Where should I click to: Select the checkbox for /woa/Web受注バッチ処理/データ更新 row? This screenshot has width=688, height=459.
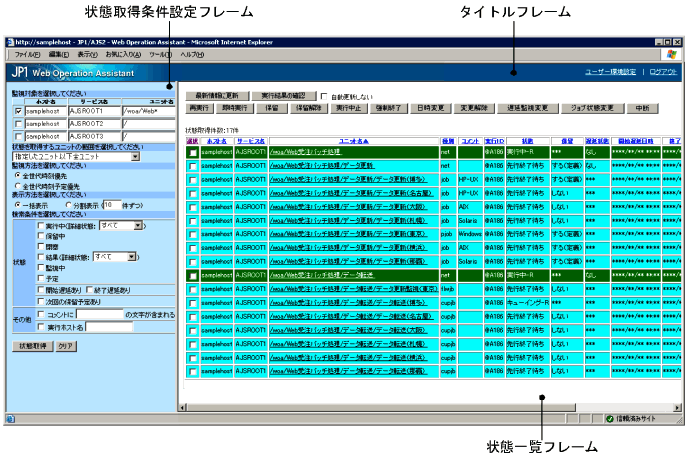(193, 166)
